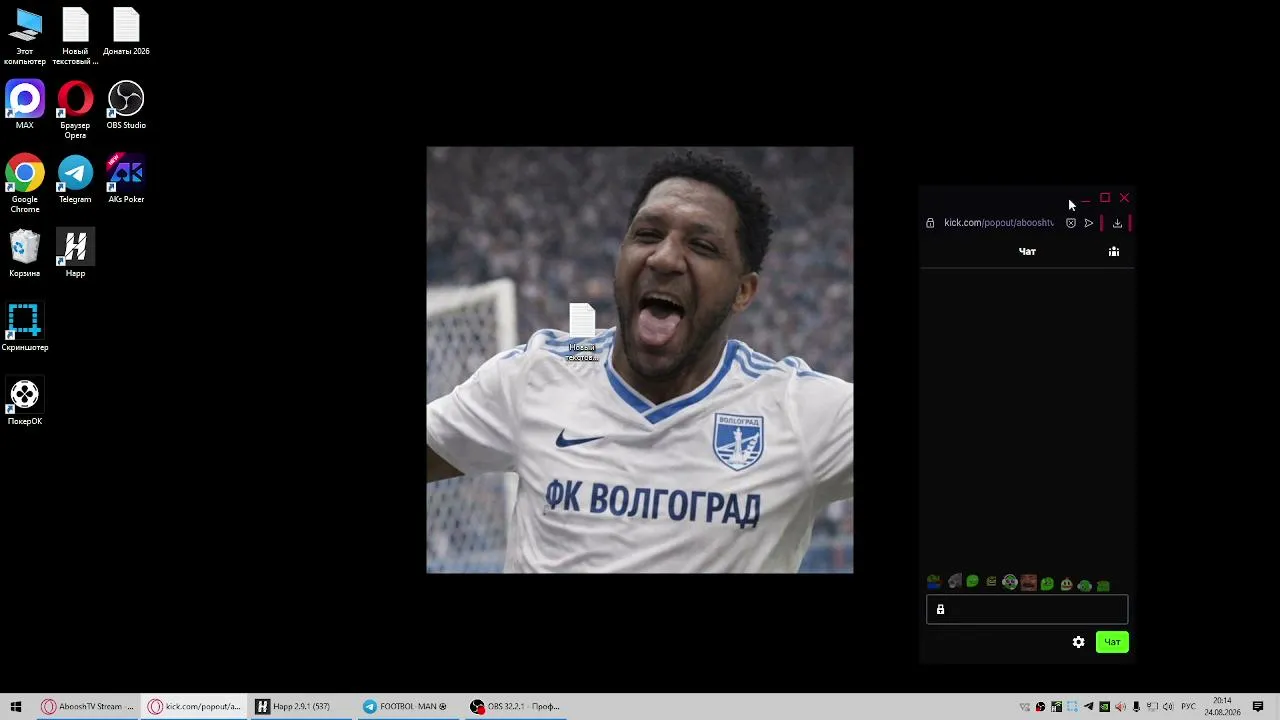1280x720 pixels.
Task: Click the arrow send icon in address bar
Action: [1089, 223]
